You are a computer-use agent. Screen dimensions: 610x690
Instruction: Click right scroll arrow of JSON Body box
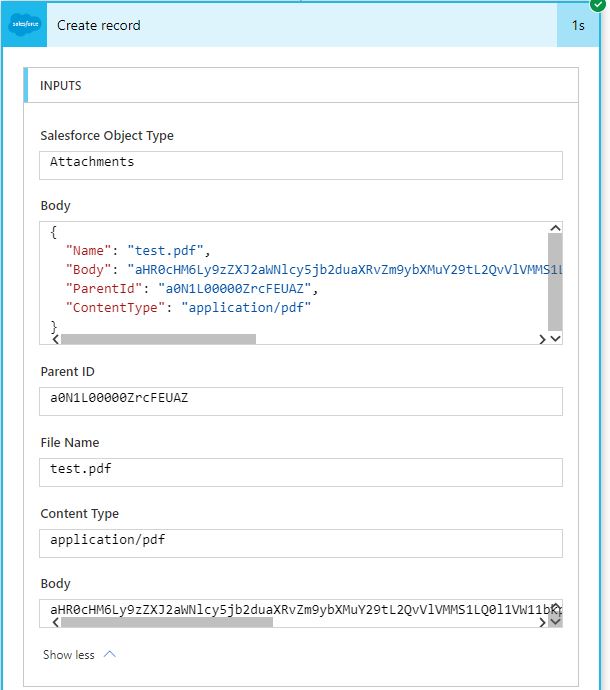(x=542, y=339)
